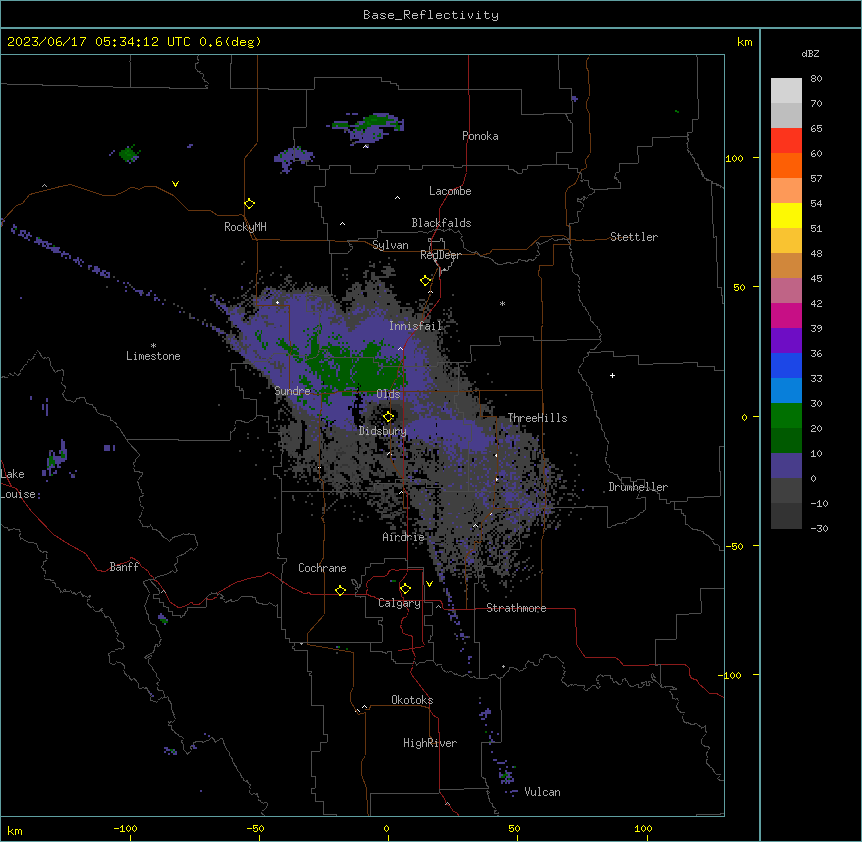Click the yellow diamond marker below Cochrane label
This screenshot has height=842, width=862.
point(340,590)
